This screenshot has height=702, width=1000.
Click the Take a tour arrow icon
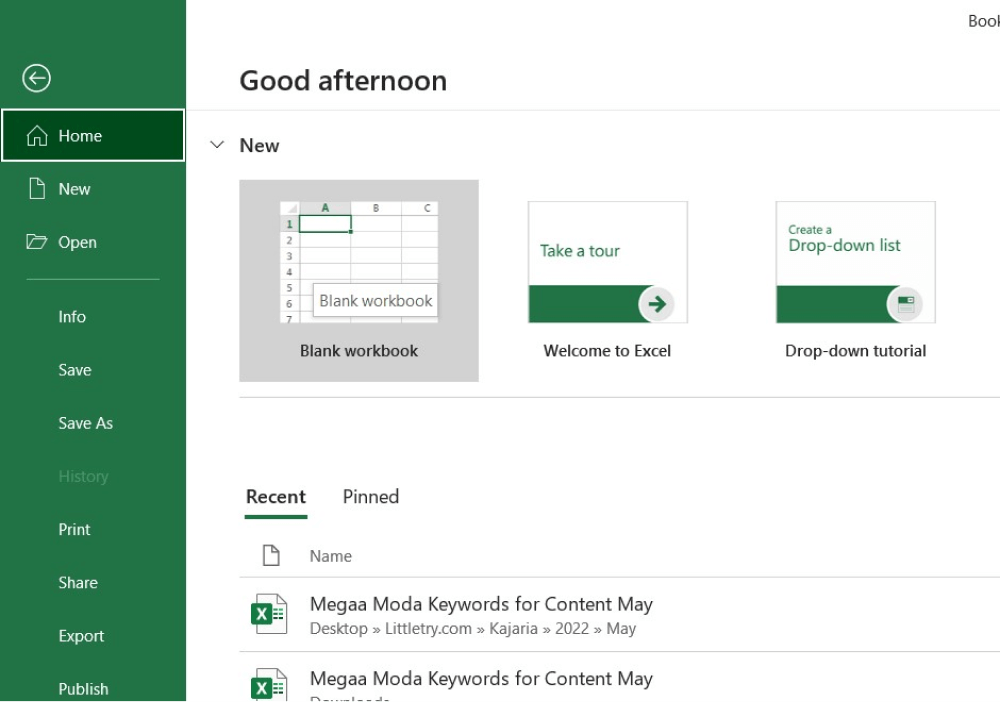656,303
